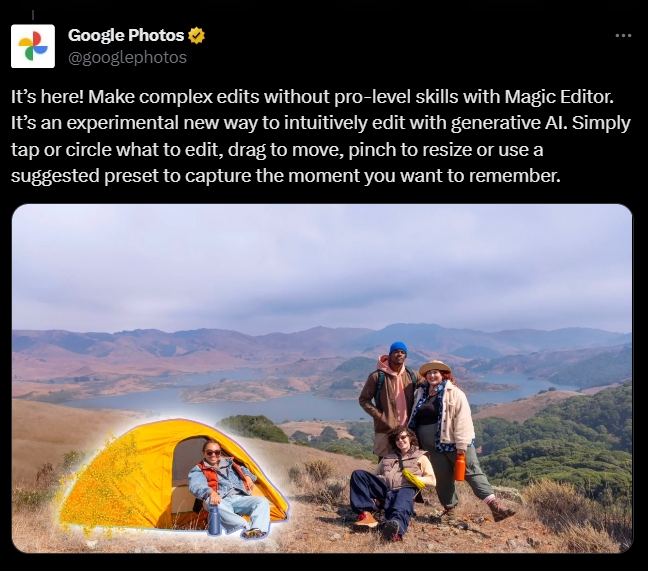The height and width of the screenshot is (571, 648).
Task: Open the attached camping photo
Action: (322, 378)
